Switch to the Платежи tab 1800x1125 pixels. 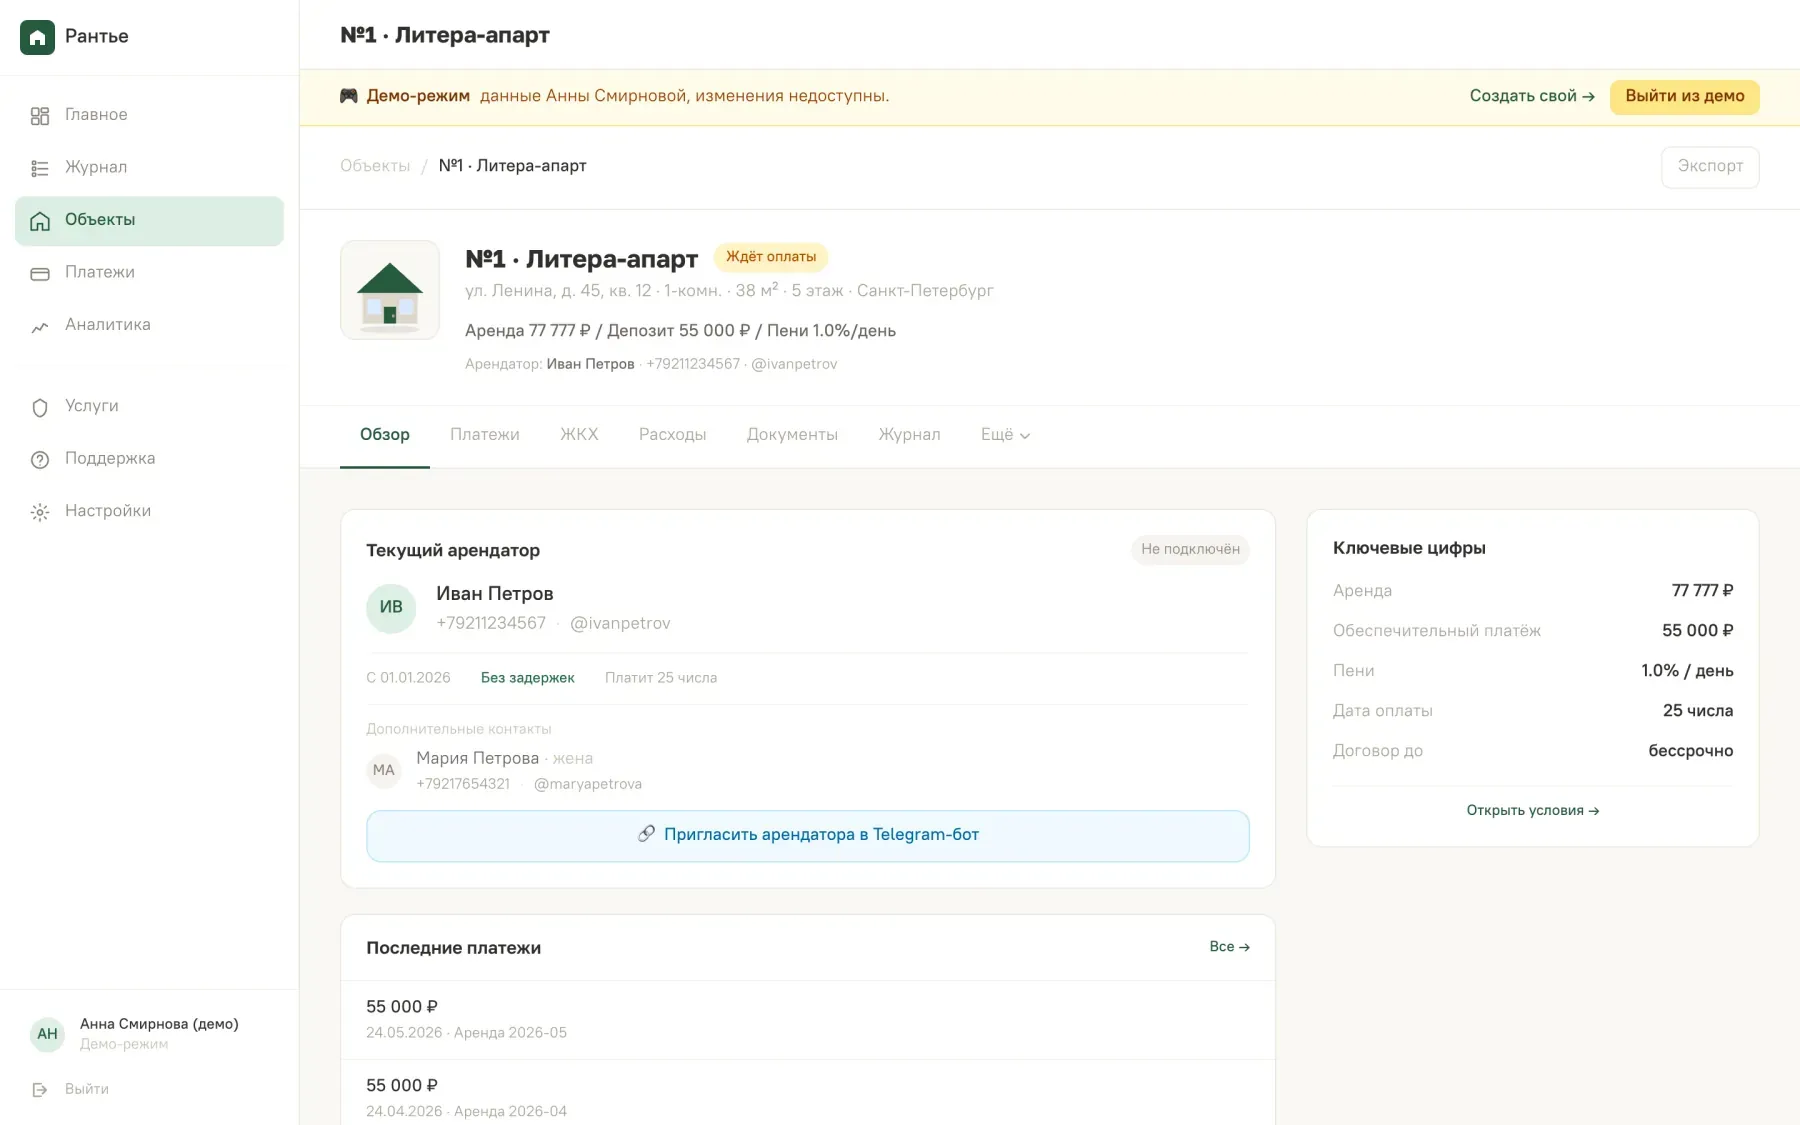(485, 435)
